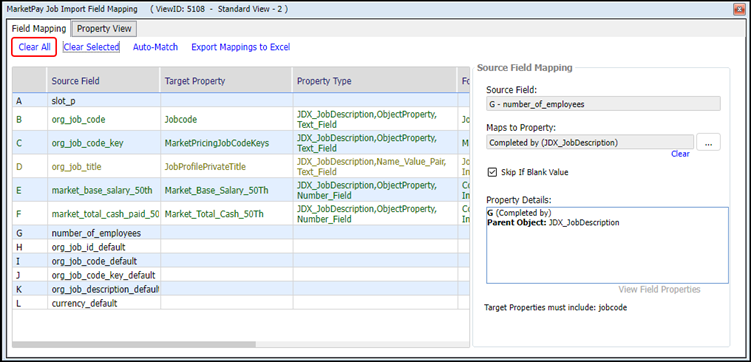Click the Clear All link

[x=34, y=47]
